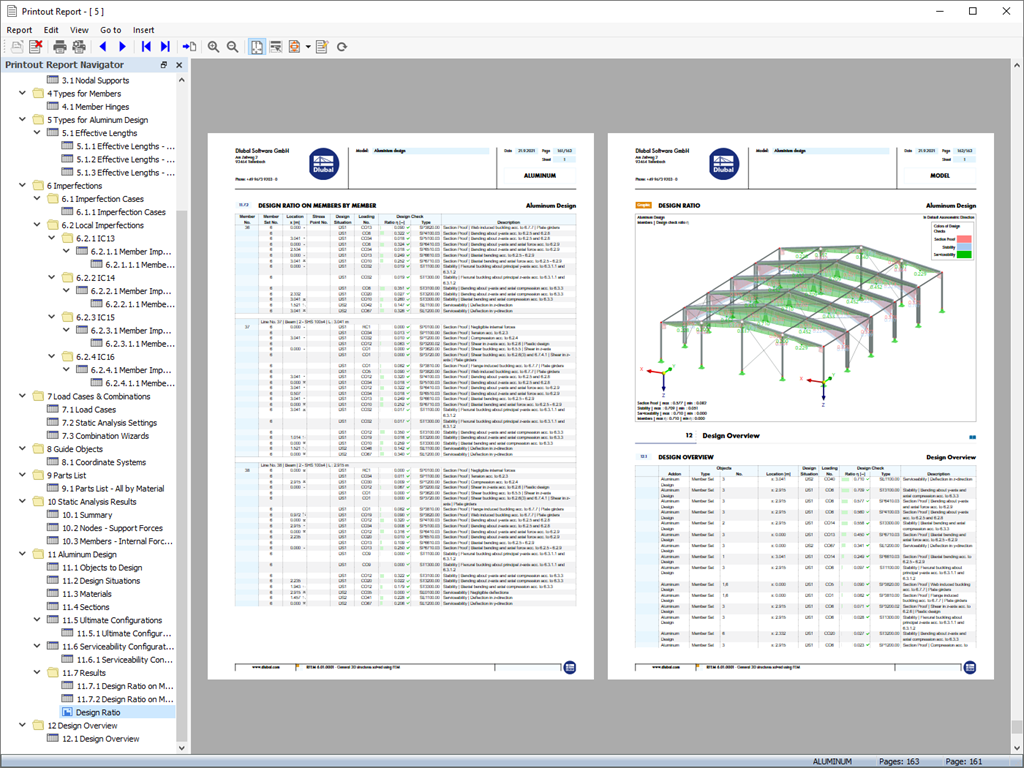Jump to the last page using navigation arrows
Image resolution: width=1024 pixels, height=768 pixels.
pos(163,47)
